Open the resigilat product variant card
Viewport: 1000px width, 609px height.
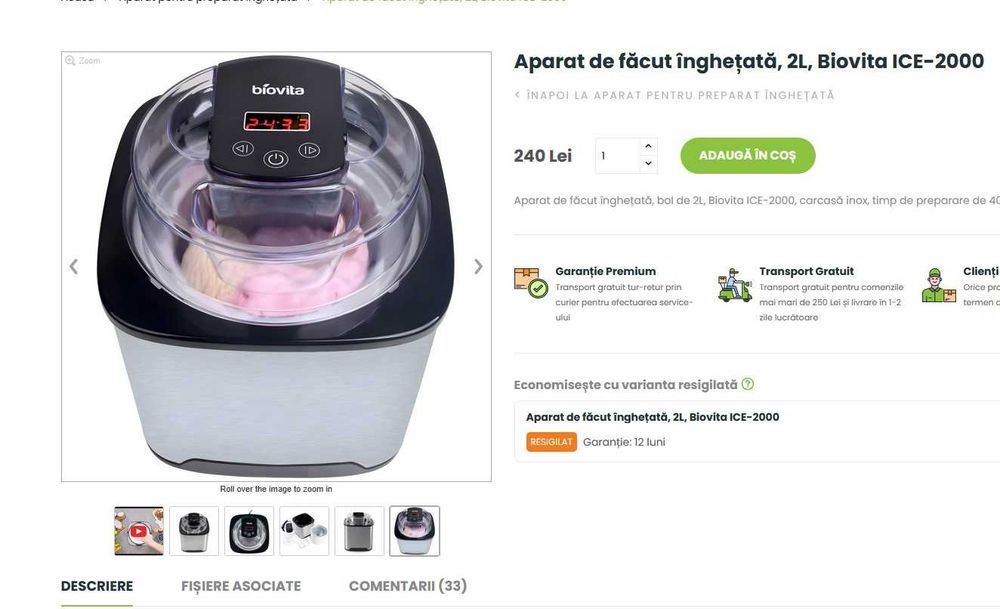tap(756, 431)
